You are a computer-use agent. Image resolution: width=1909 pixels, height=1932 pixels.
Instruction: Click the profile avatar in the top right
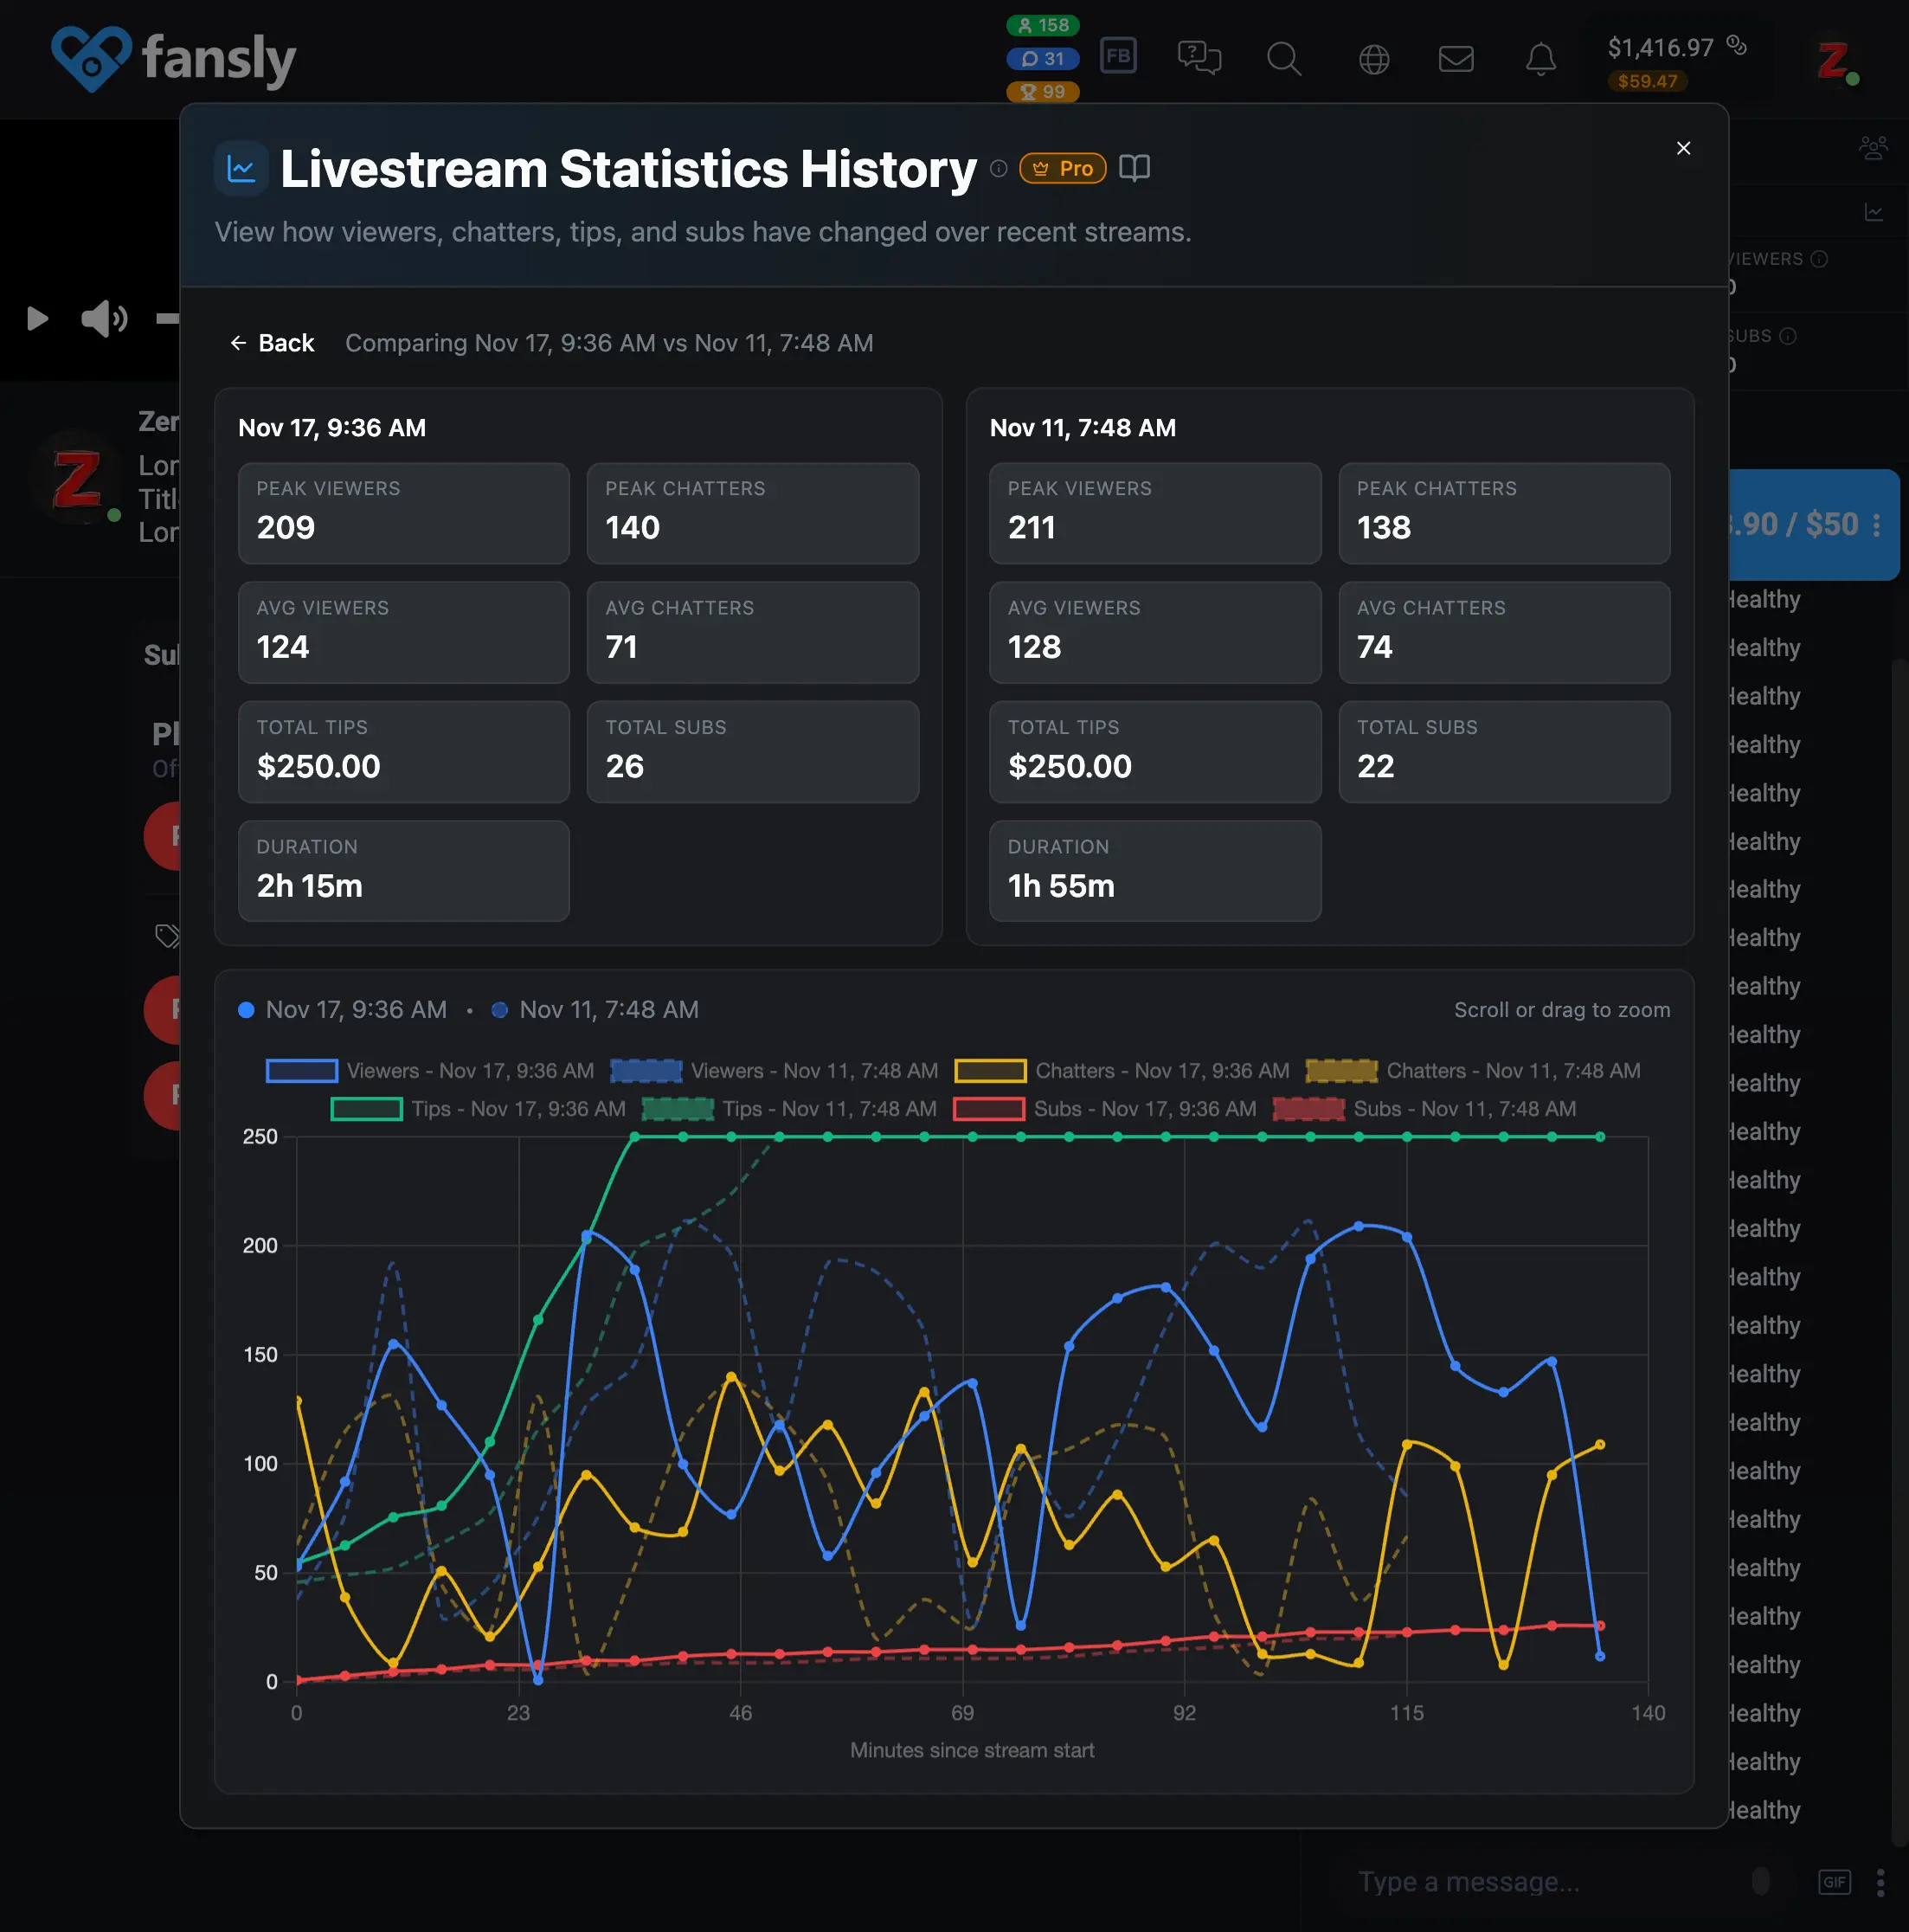tap(1833, 60)
